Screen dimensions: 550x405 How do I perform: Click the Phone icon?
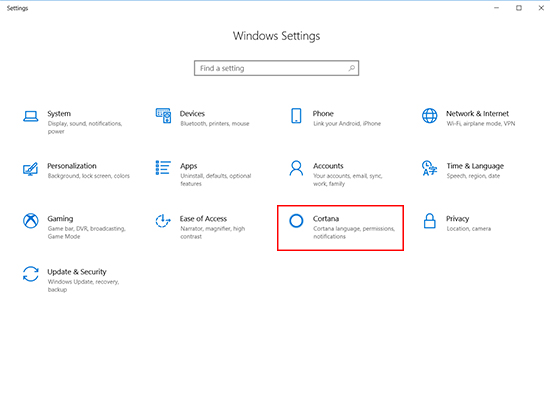296,116
